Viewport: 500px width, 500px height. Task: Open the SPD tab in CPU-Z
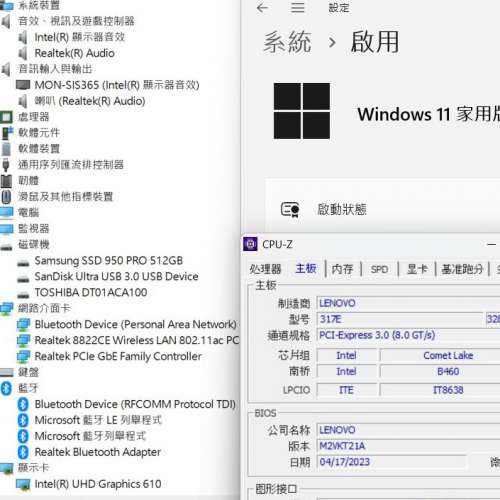[x=379, y=269]
